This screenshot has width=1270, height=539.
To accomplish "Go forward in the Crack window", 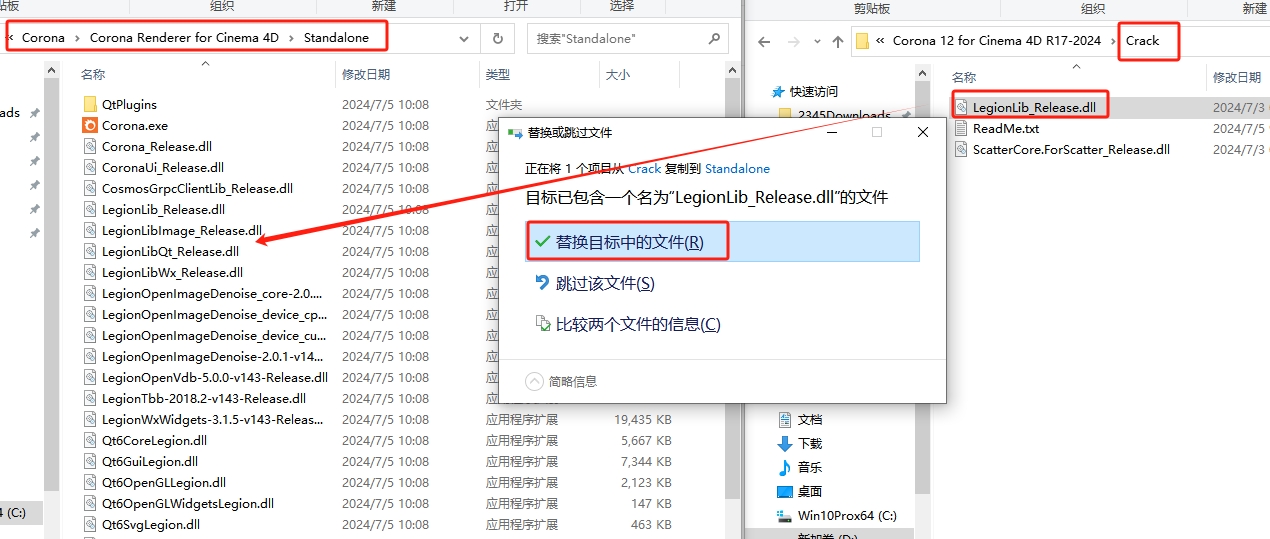I will pos(792,41).
